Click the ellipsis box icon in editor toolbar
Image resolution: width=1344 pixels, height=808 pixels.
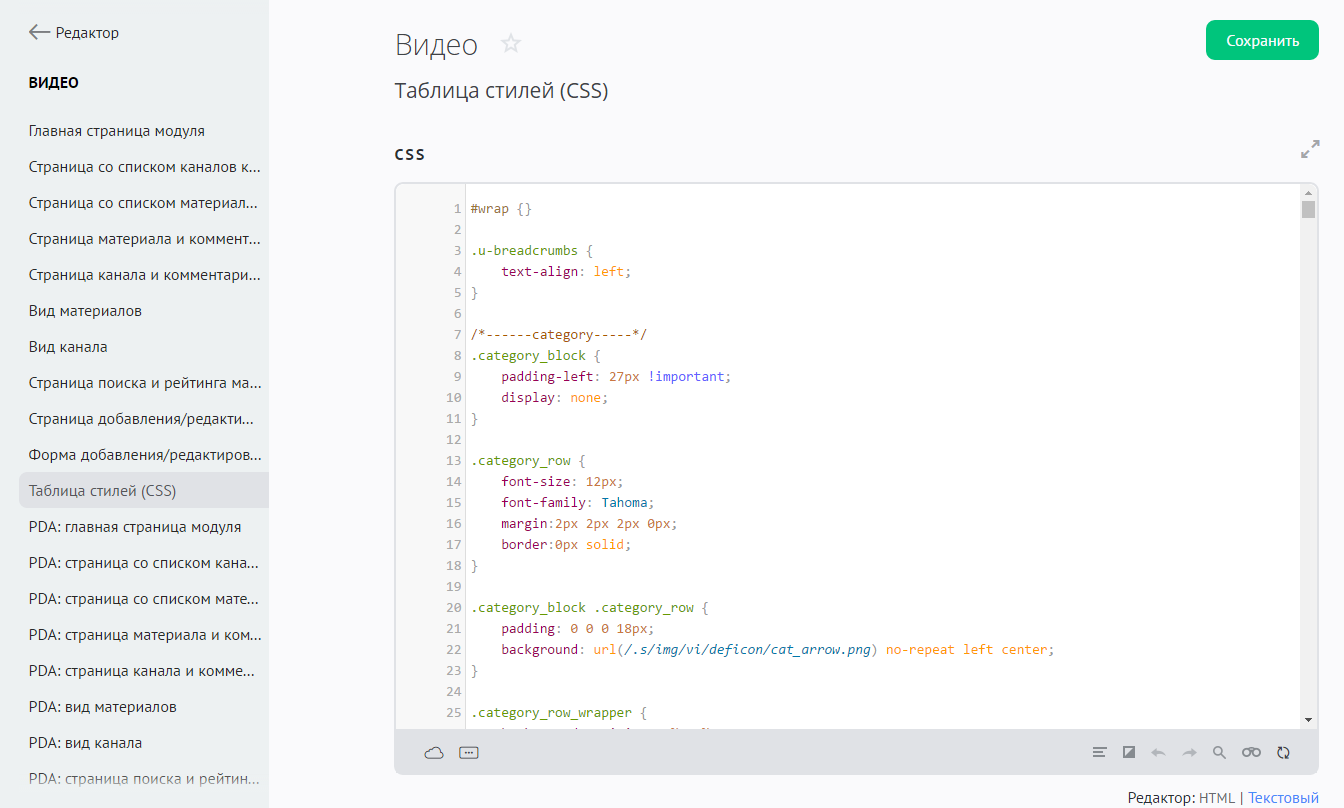(469, 753)
